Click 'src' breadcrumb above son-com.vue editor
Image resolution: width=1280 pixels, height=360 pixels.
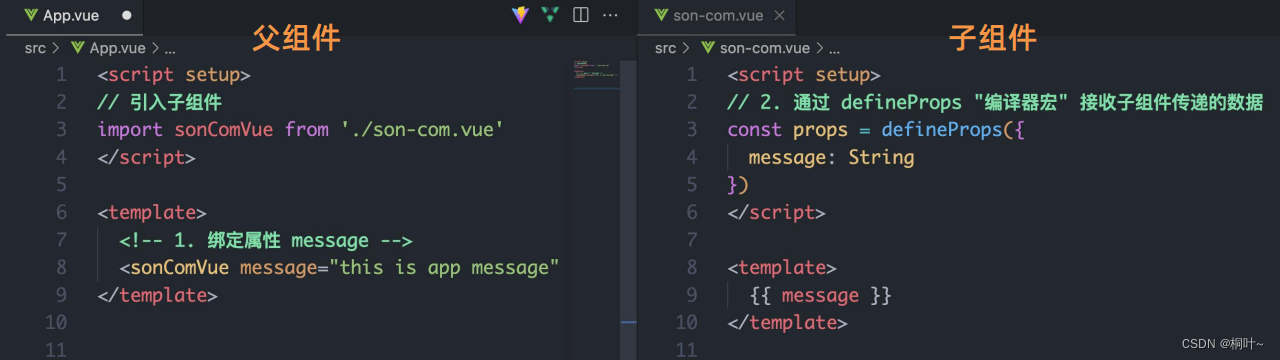tap(665, 47)
